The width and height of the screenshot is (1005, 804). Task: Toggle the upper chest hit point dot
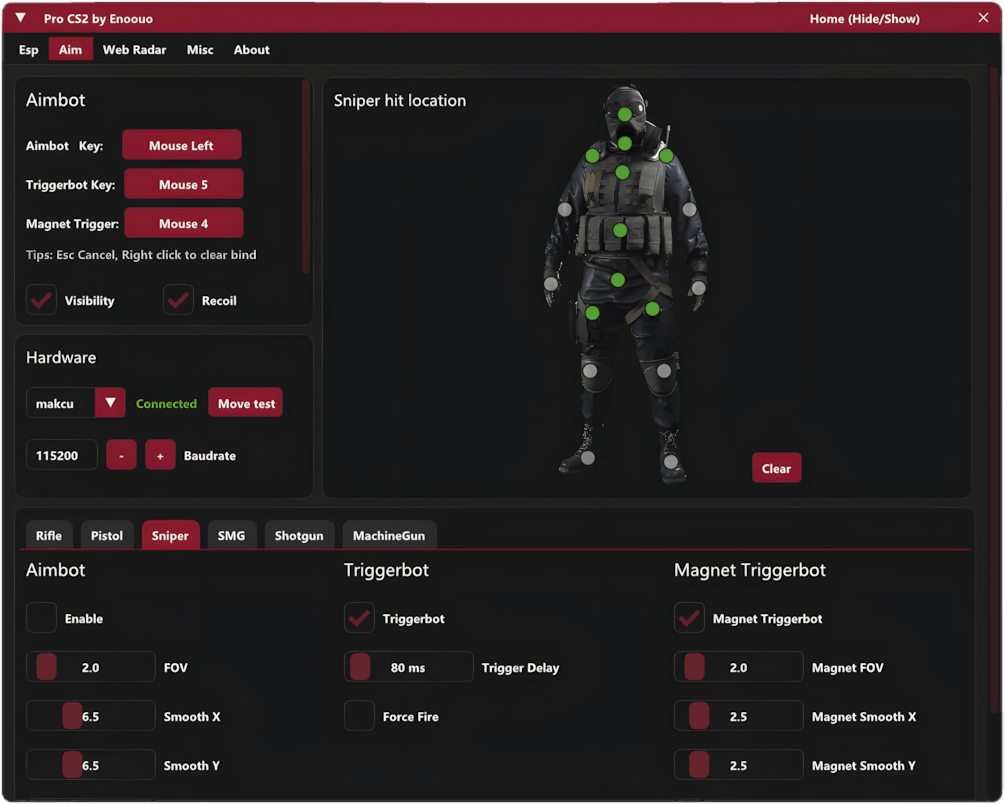[x=622, y=172]
